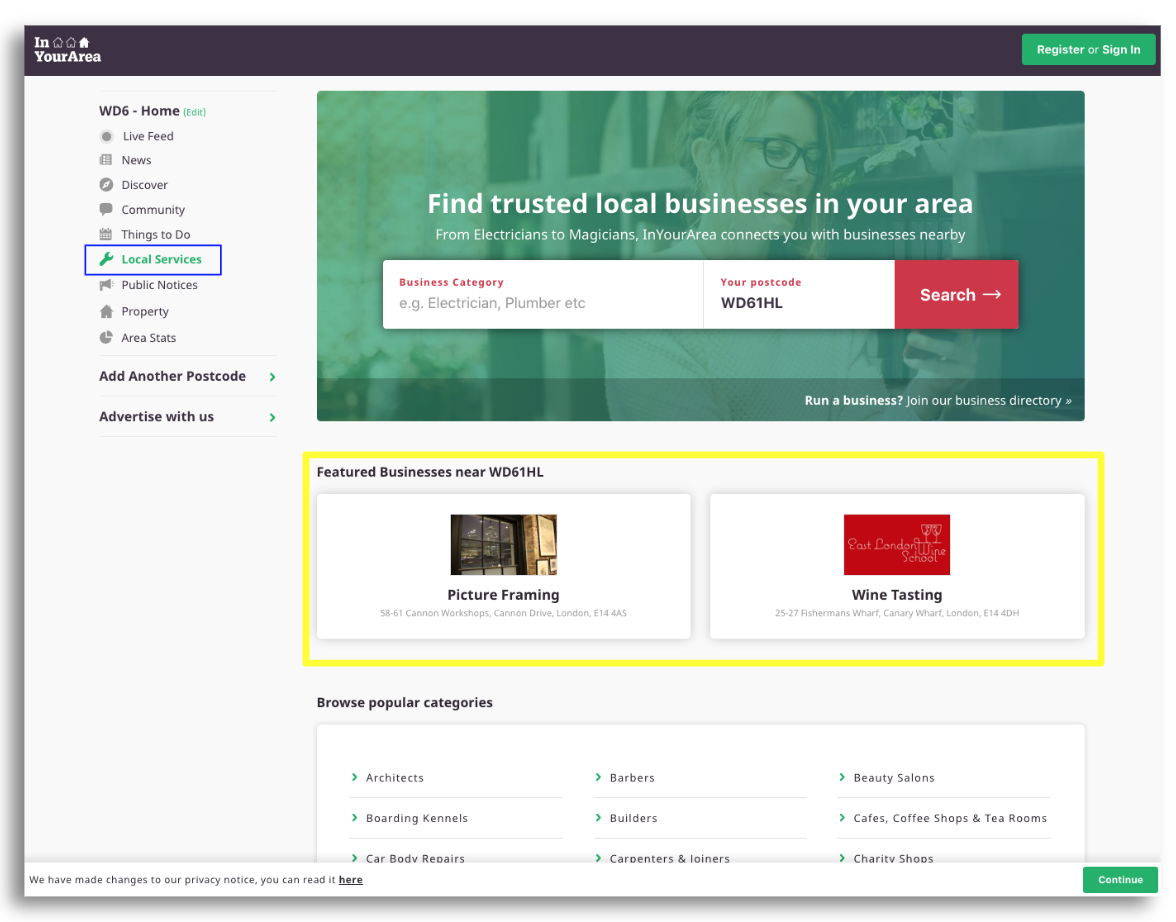Viewport: 1176px width, 922px height.
Task: Click the InYourArea logo
Action: [67, 50]
